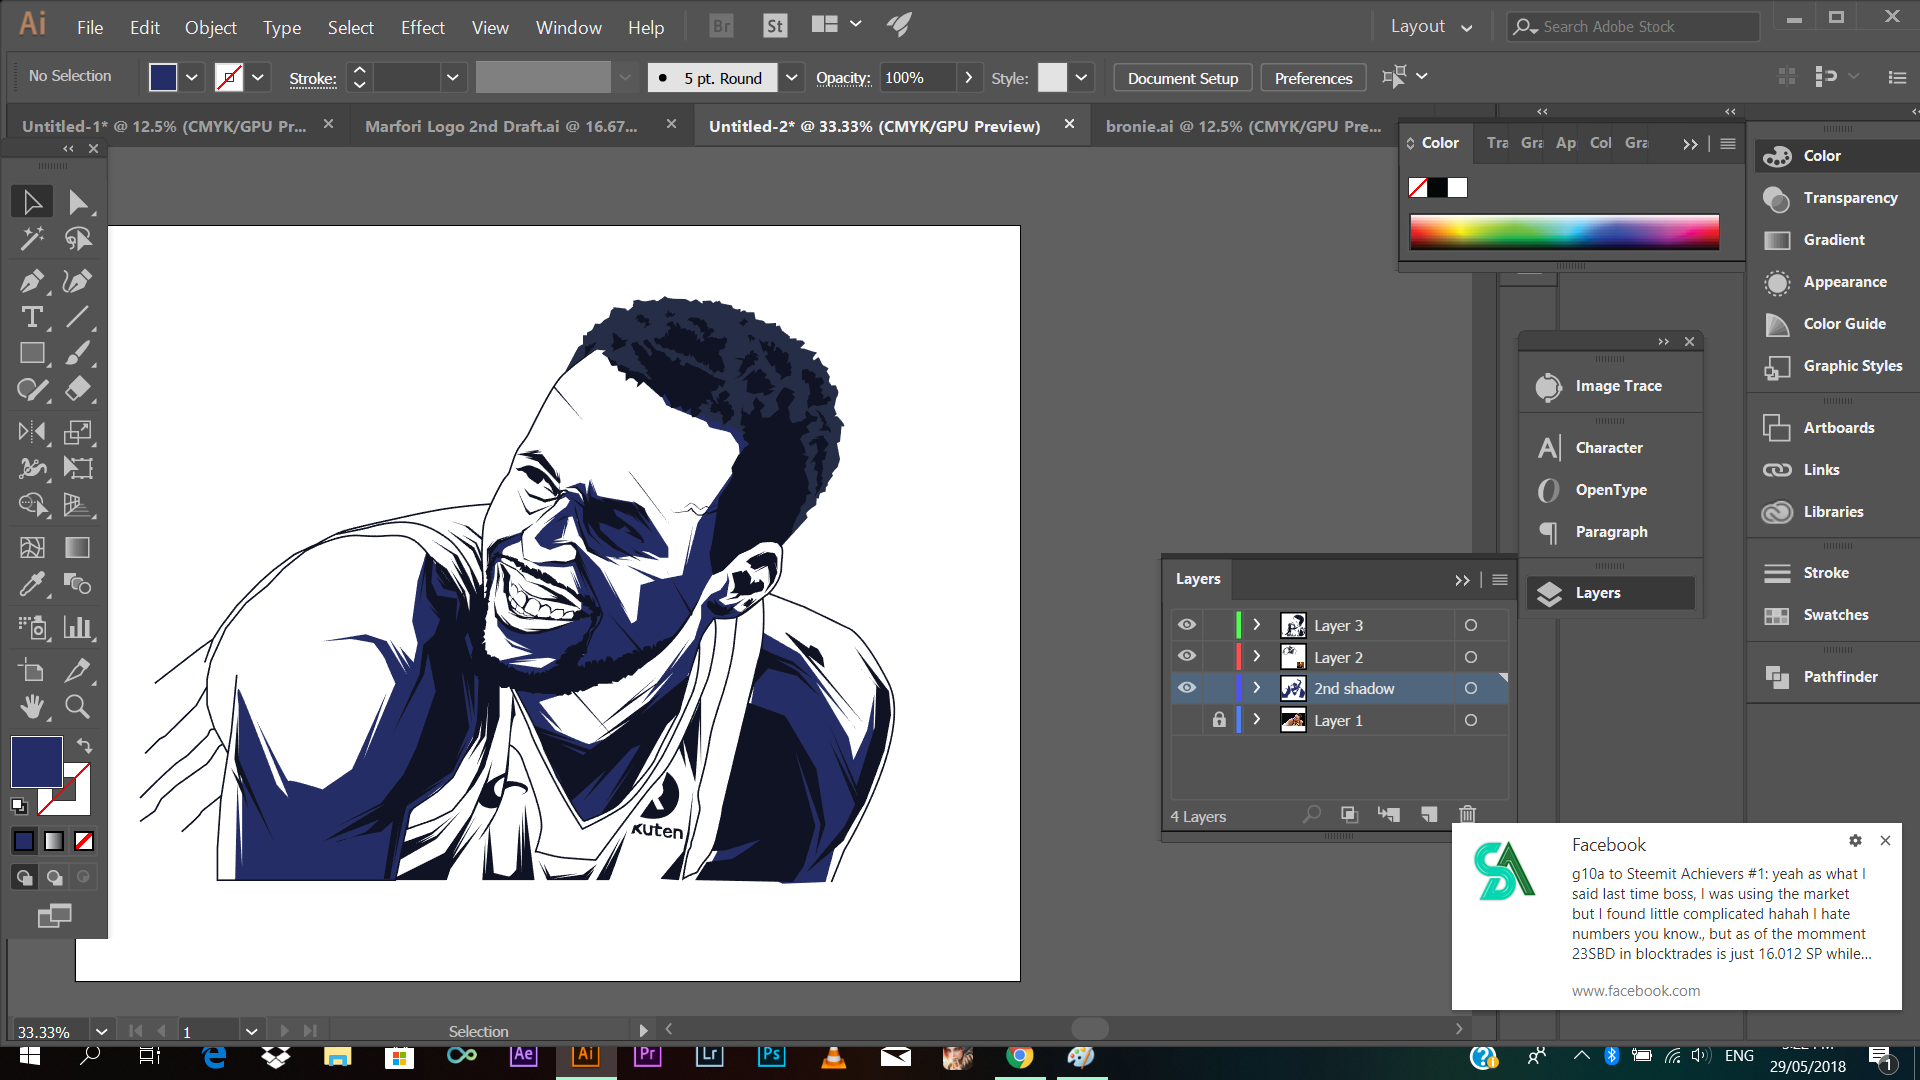
Task: Open the Window menu
Action: point(568,28)
